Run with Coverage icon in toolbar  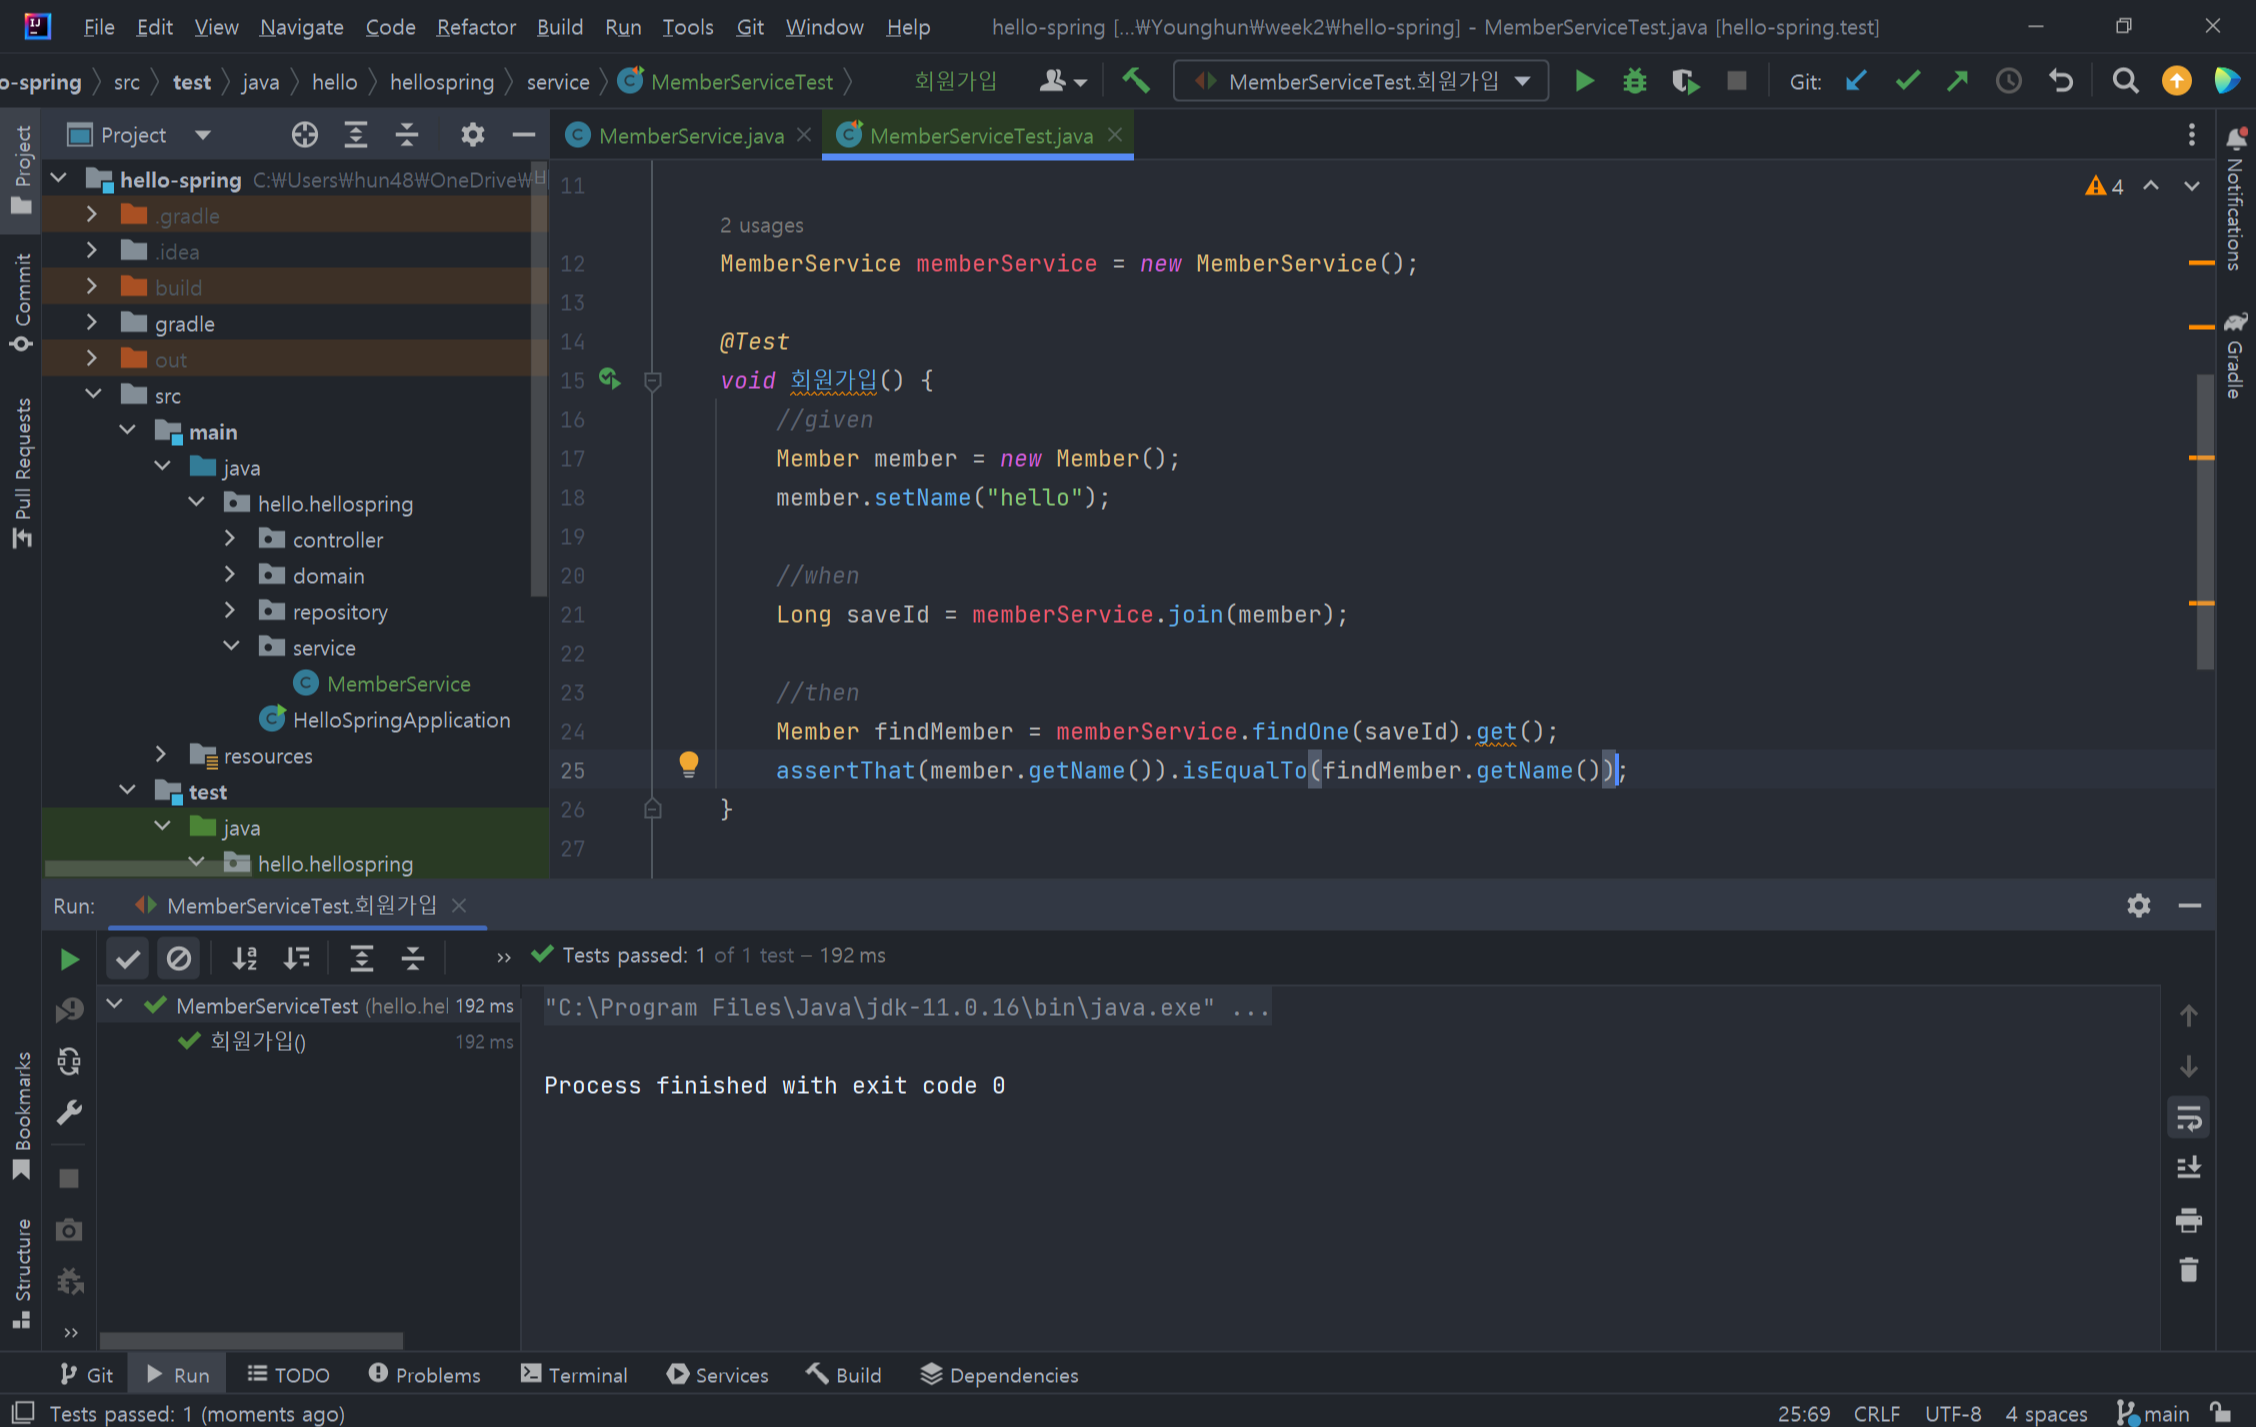tap(1685, 81)
